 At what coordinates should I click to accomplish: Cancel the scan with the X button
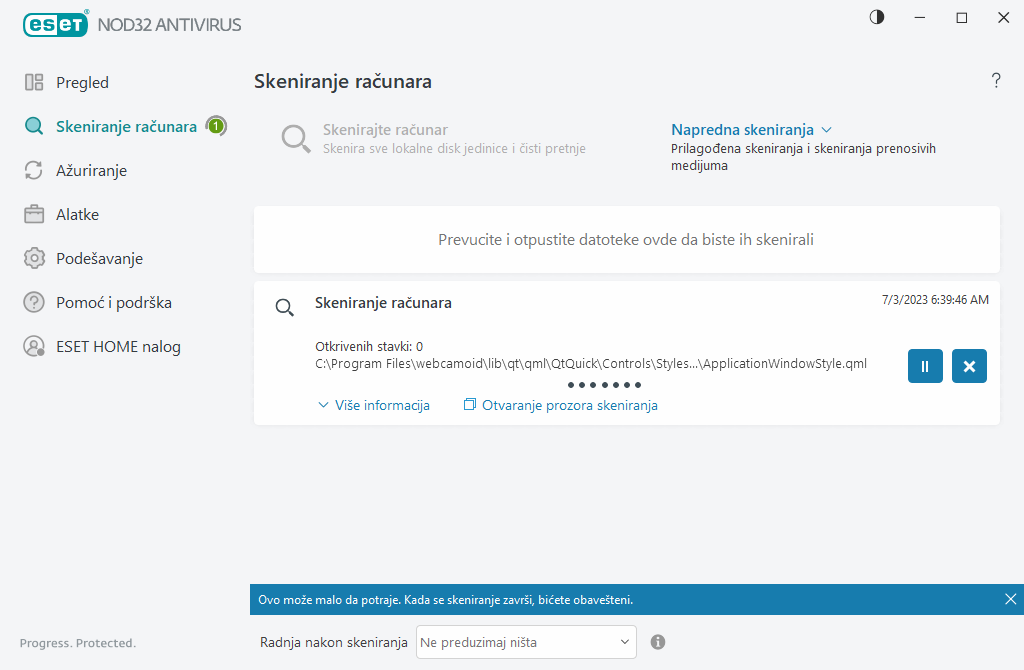click(969, 366)
